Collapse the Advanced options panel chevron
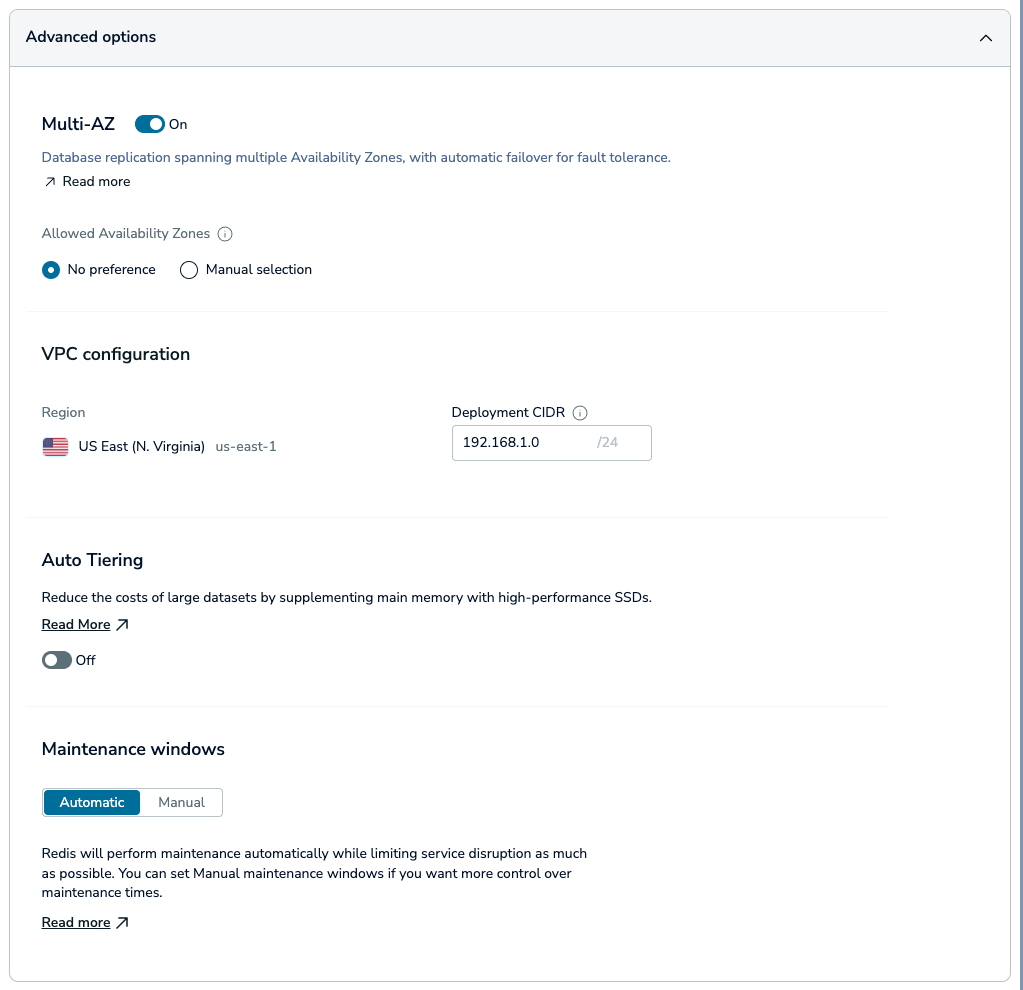 tap(985, 38)
